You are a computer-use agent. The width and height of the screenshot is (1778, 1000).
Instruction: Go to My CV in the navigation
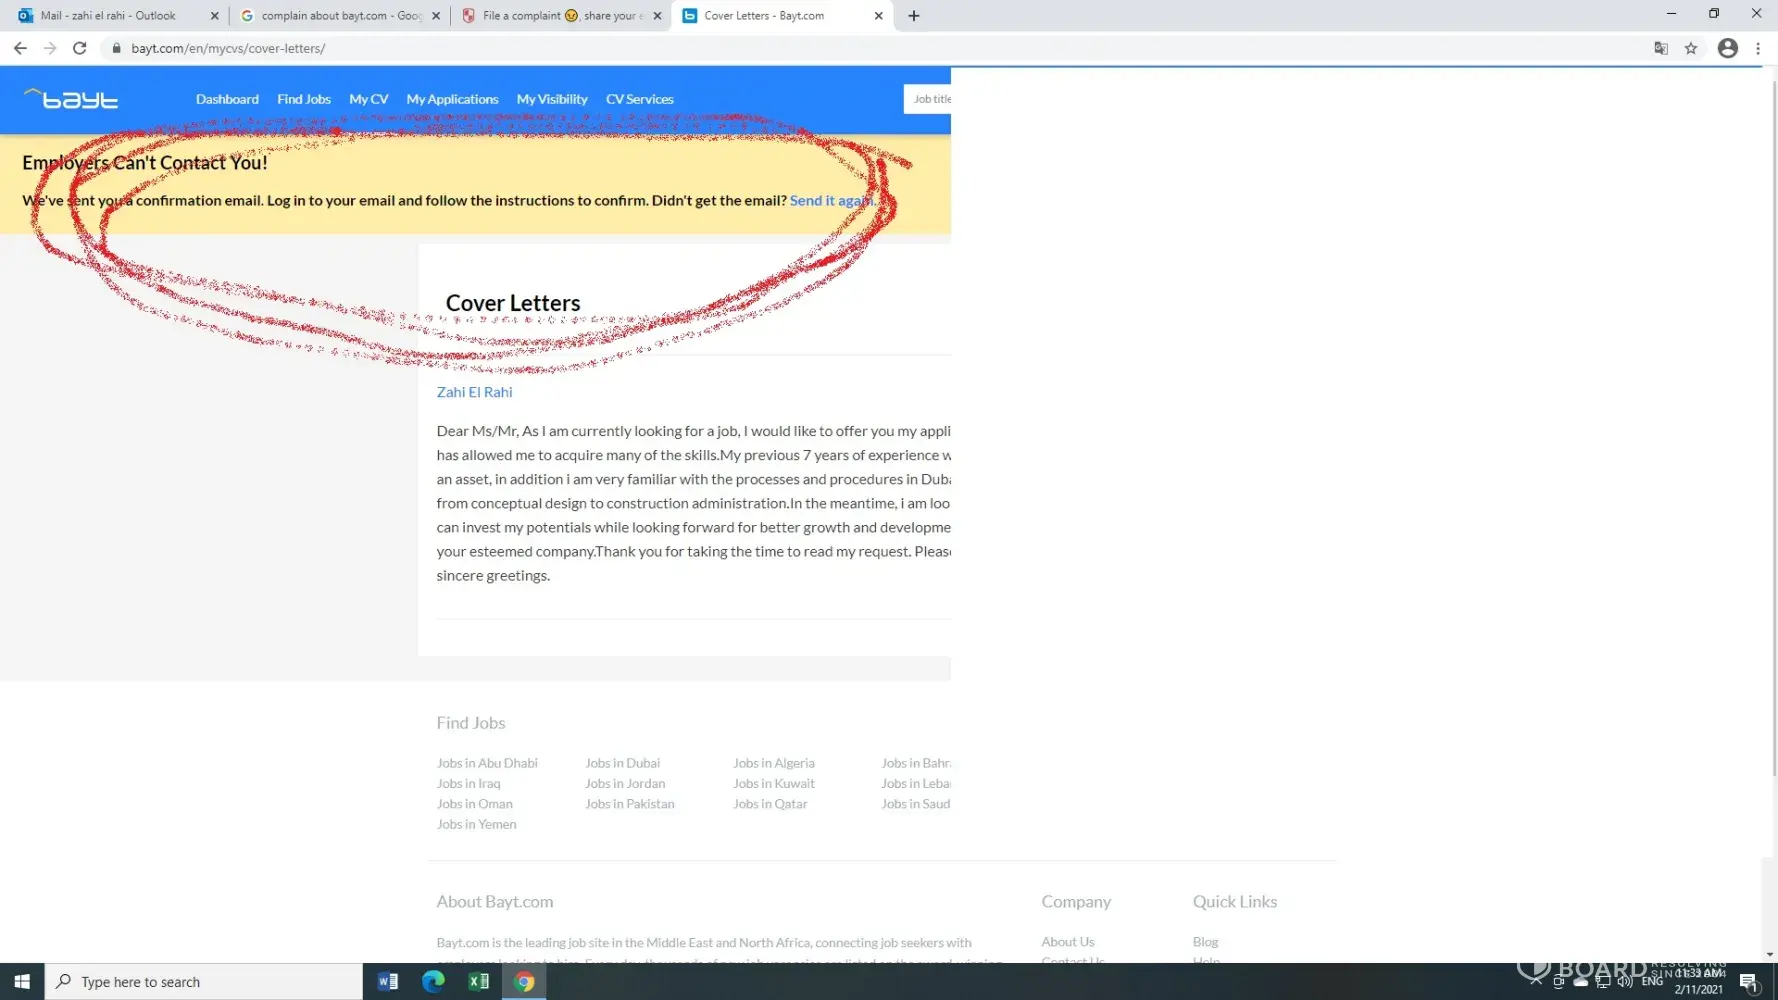pyautogui.click(x=368, y=99)
